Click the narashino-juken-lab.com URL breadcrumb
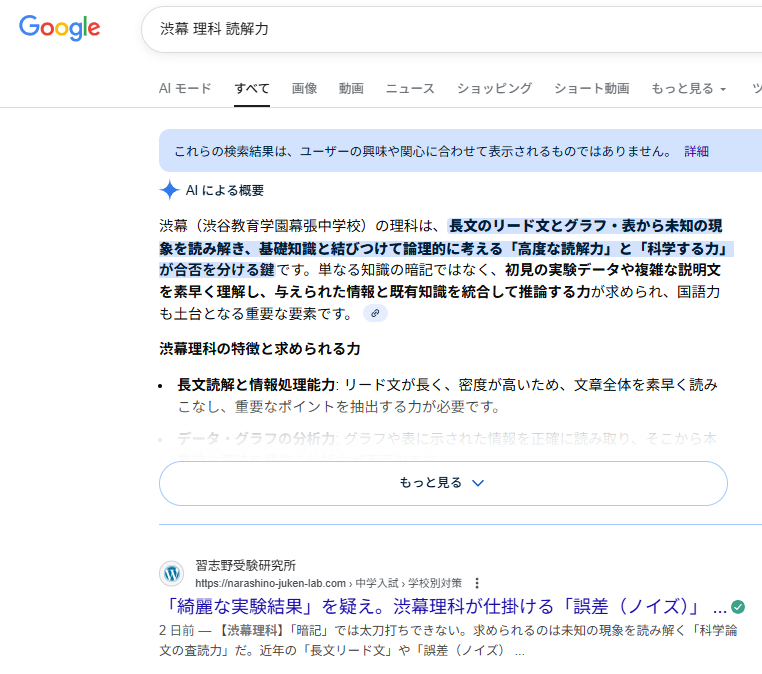Image resolution: width=762 pixels, height=674 pixels. tap(270, 583)
